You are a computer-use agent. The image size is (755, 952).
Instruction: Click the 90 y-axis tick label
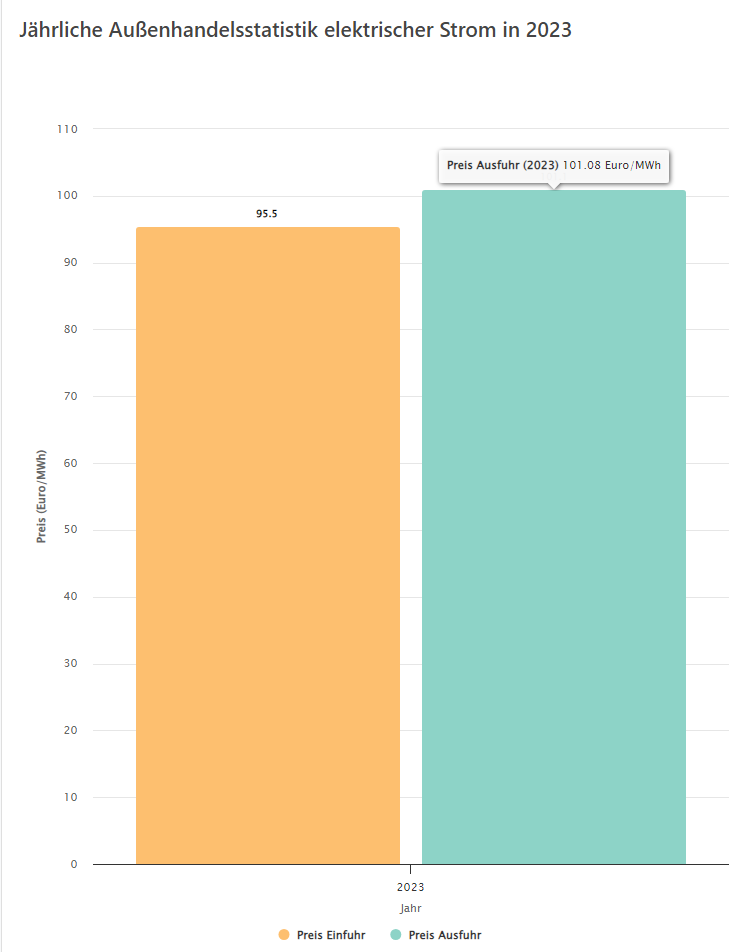pos(71,263)
